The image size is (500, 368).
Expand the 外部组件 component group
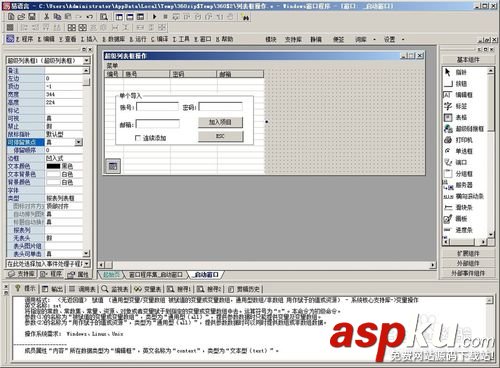pyautogui.click(x=468, y=263)
